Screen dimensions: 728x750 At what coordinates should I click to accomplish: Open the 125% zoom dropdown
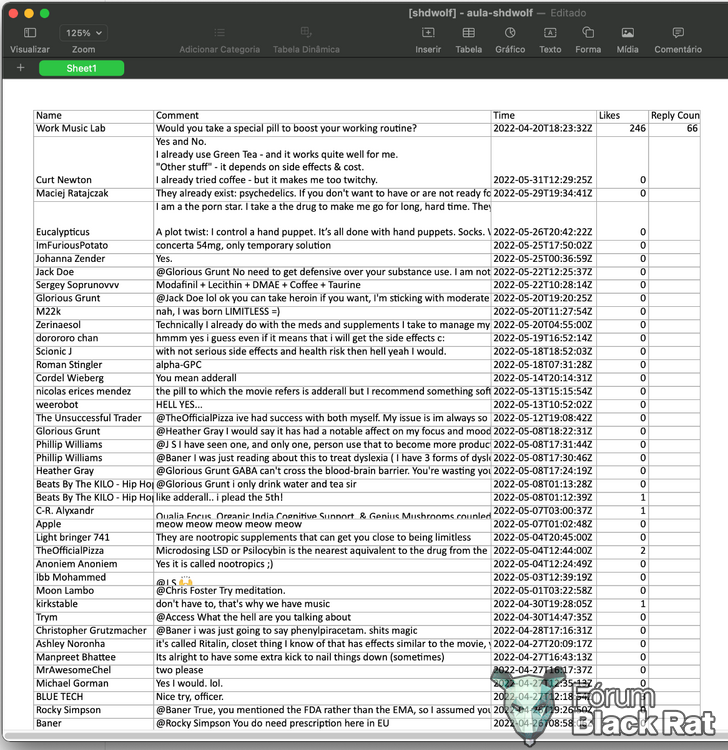click(84, 33)
